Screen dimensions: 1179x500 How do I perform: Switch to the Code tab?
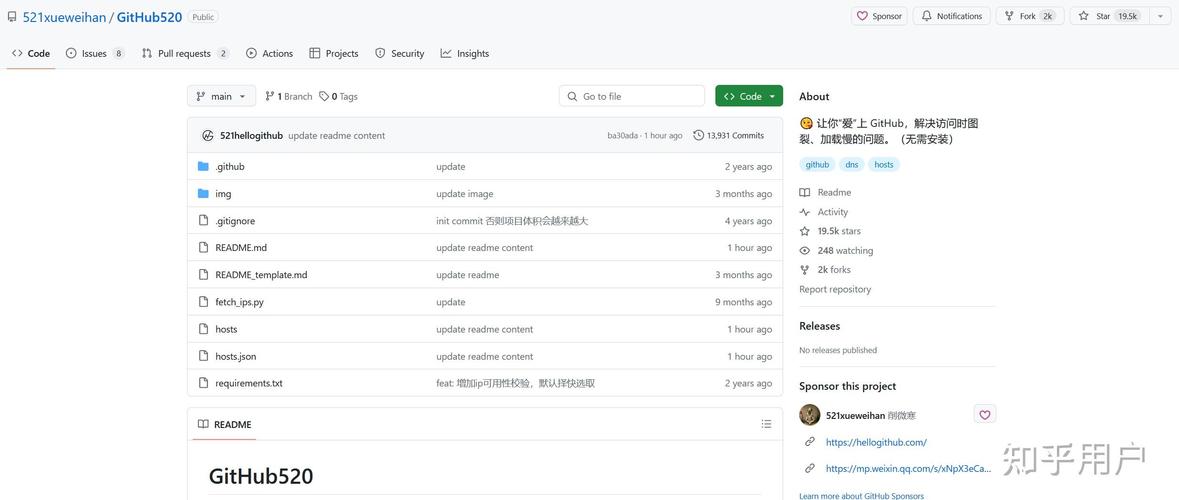click(x=31, y=53)
